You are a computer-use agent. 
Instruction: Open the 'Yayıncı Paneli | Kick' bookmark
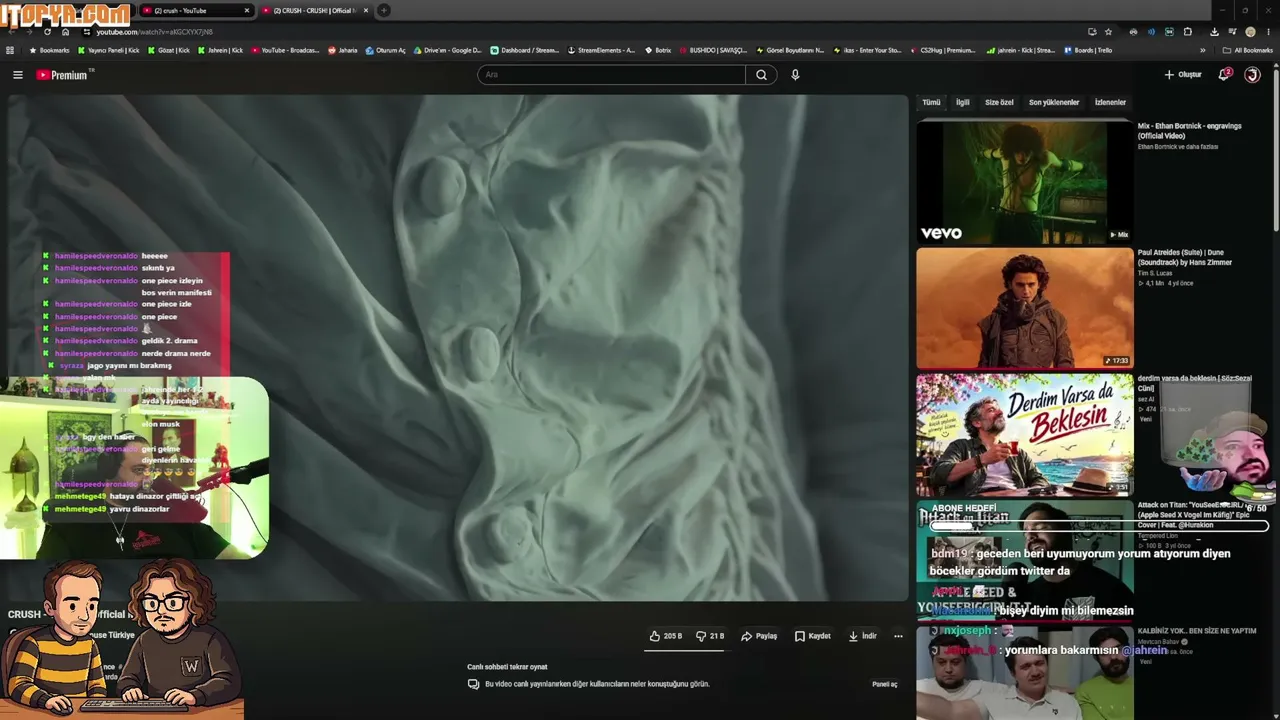pyautogui.click(x=108, y=50)
